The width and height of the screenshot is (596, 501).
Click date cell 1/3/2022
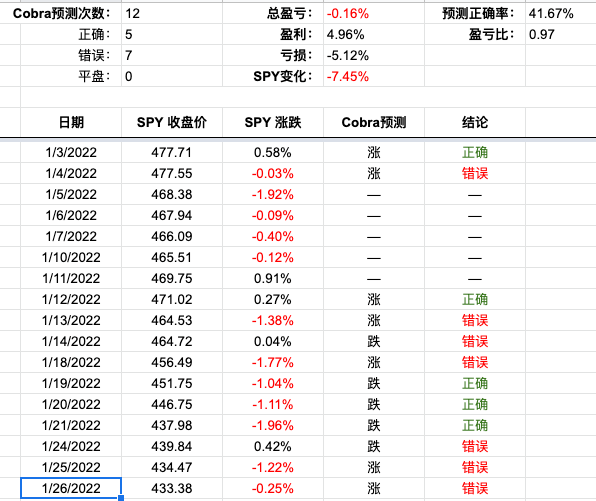[71, 152]
